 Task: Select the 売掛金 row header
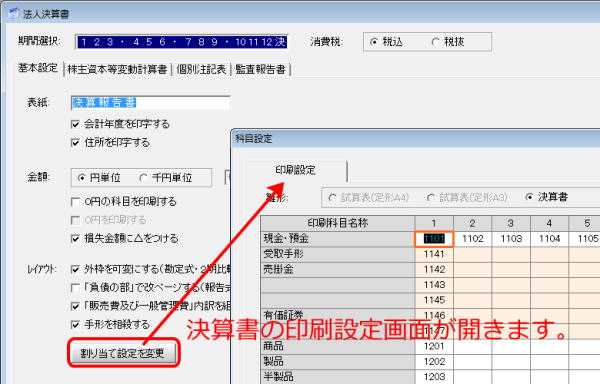[x=338, y=270]
